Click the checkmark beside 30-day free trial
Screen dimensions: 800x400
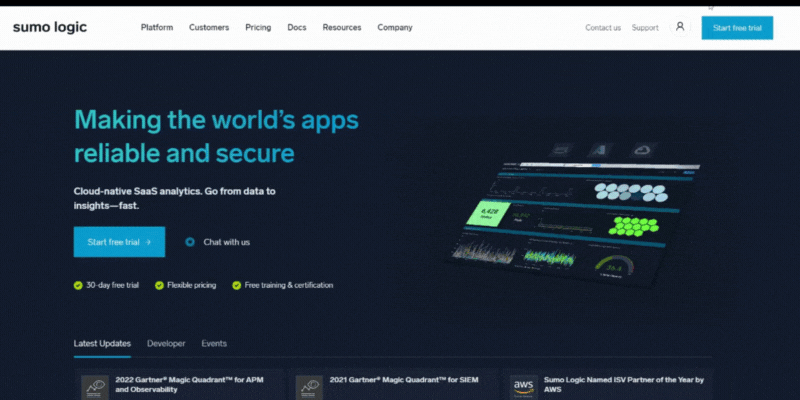tap(78, 285)
